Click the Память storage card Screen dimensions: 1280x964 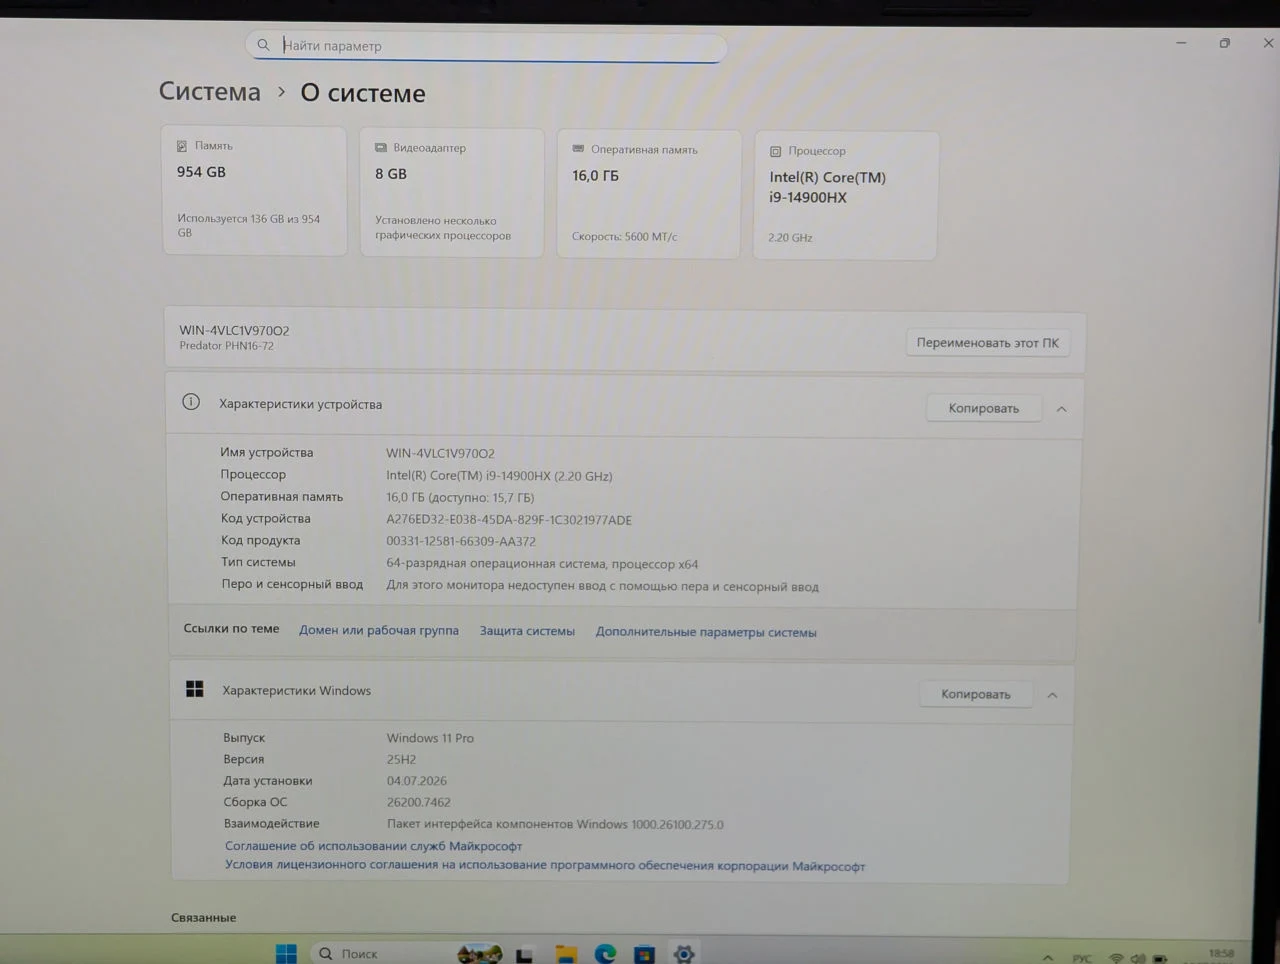pyautogui.click(x=254, y=190)
